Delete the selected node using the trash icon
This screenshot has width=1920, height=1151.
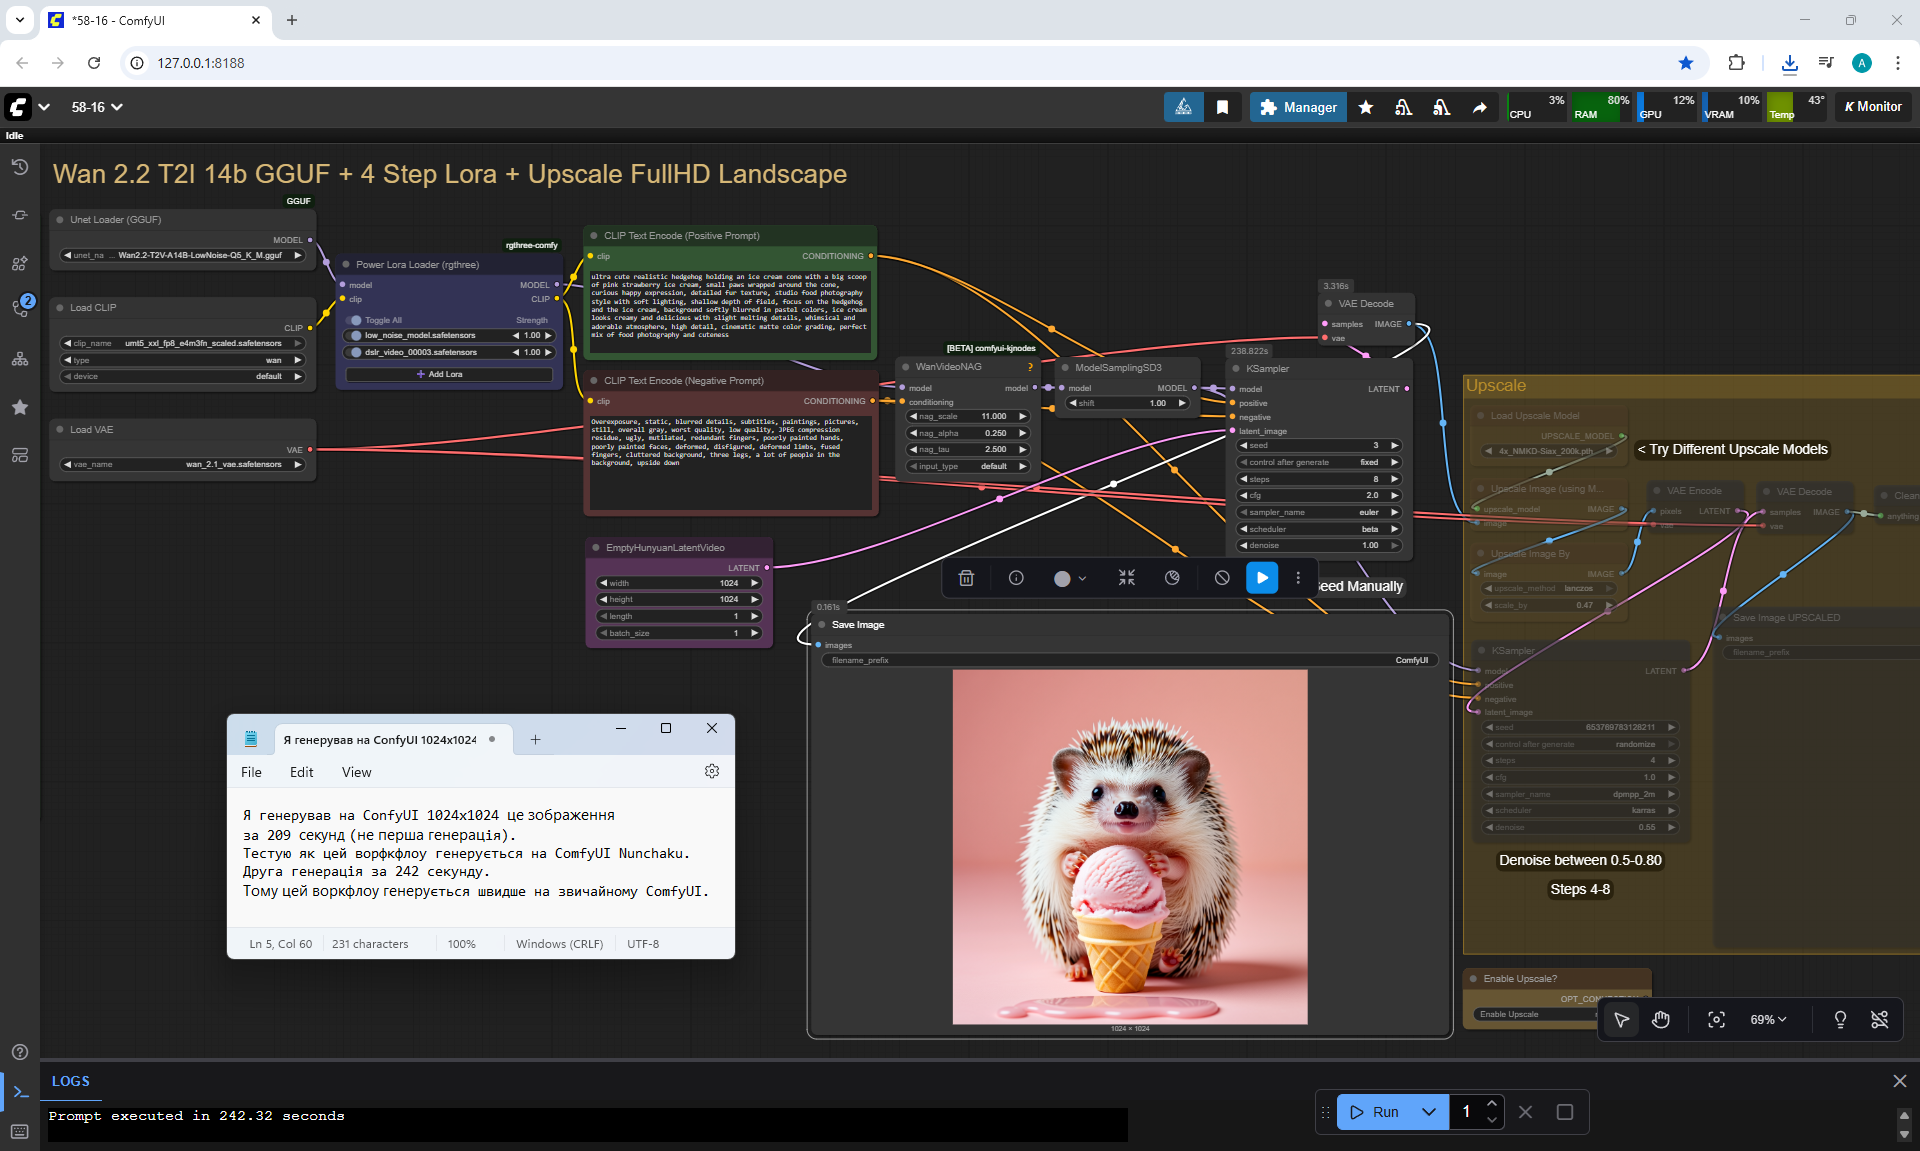966,578
